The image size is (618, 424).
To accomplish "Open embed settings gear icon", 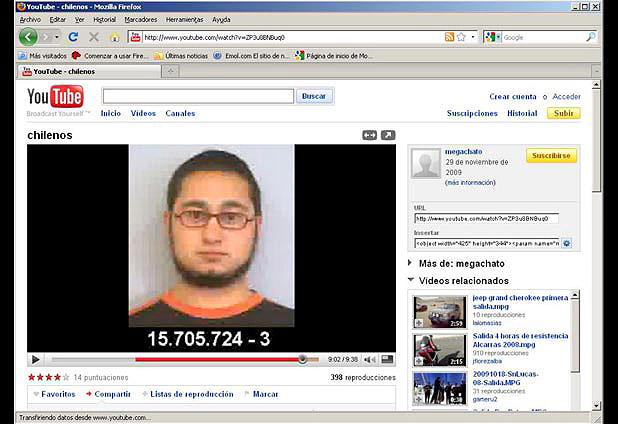I will pos(566,243).
